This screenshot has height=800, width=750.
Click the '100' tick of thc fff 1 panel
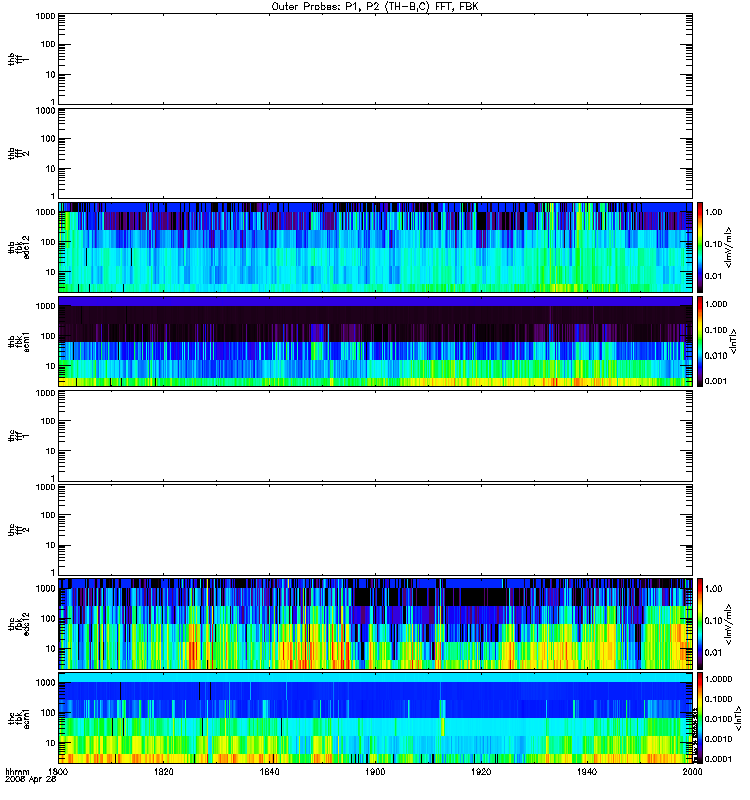(48, 421)
